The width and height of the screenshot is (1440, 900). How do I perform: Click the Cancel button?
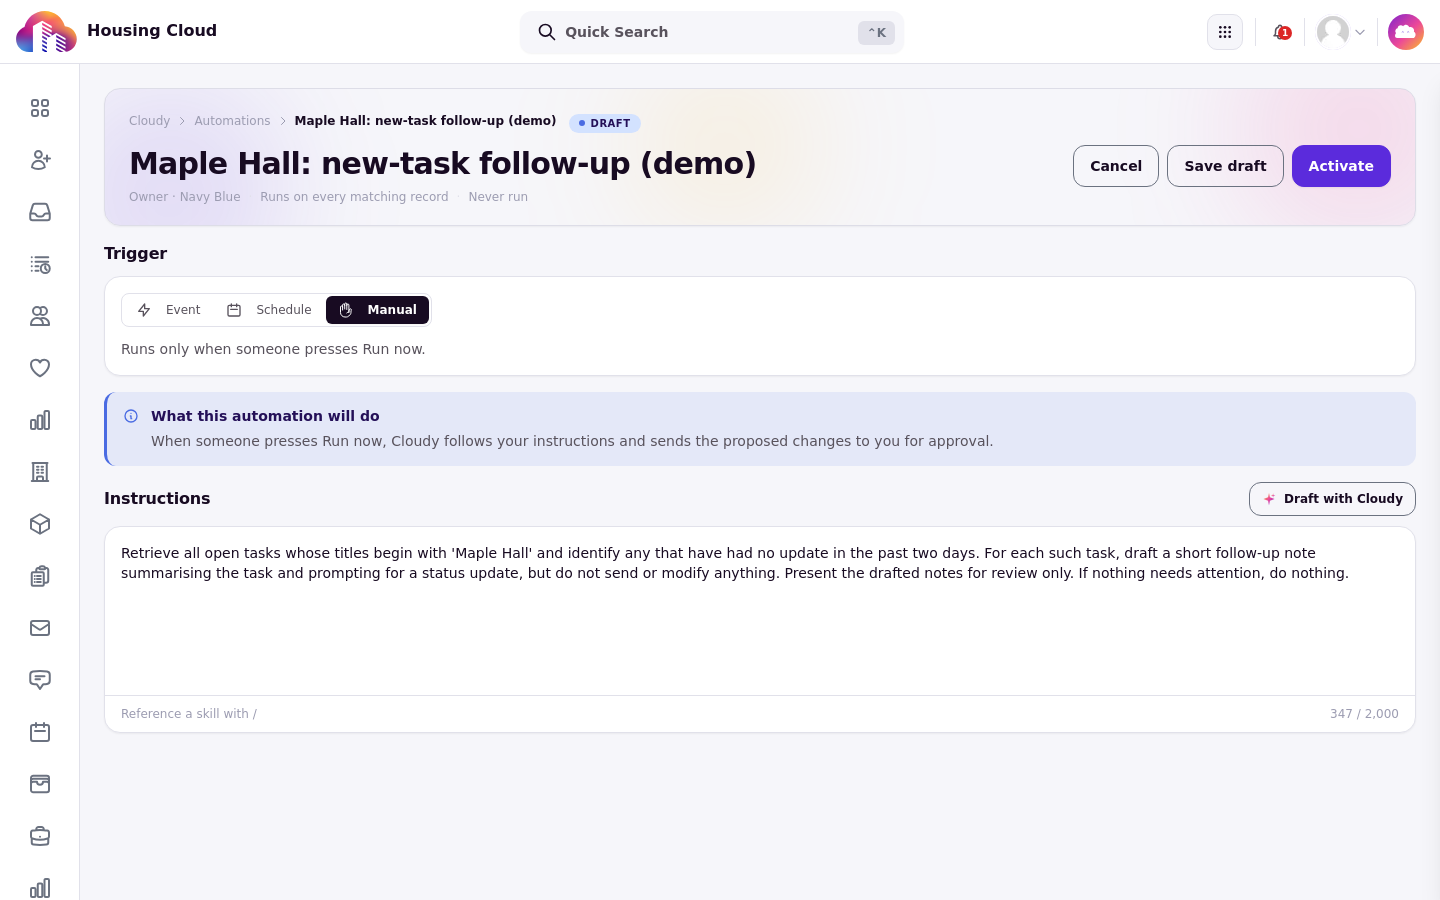click(1116, 166)
